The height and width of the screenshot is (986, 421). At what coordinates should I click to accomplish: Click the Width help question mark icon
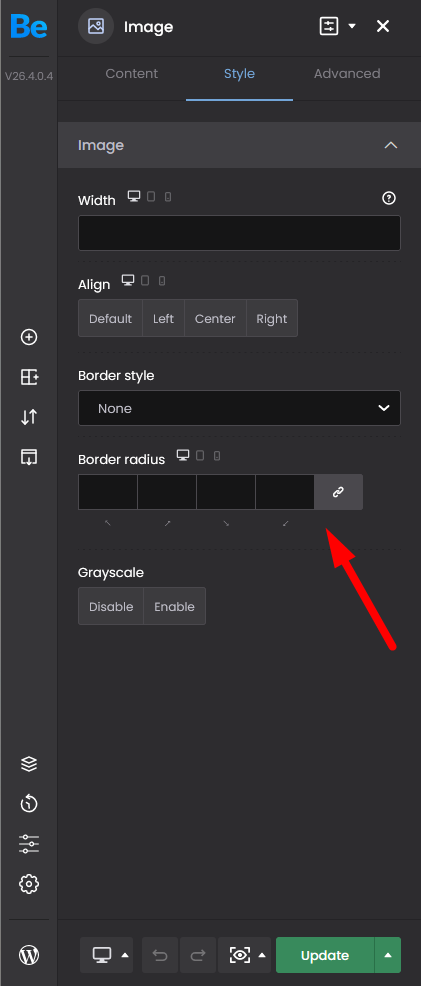tap(389, 199)
